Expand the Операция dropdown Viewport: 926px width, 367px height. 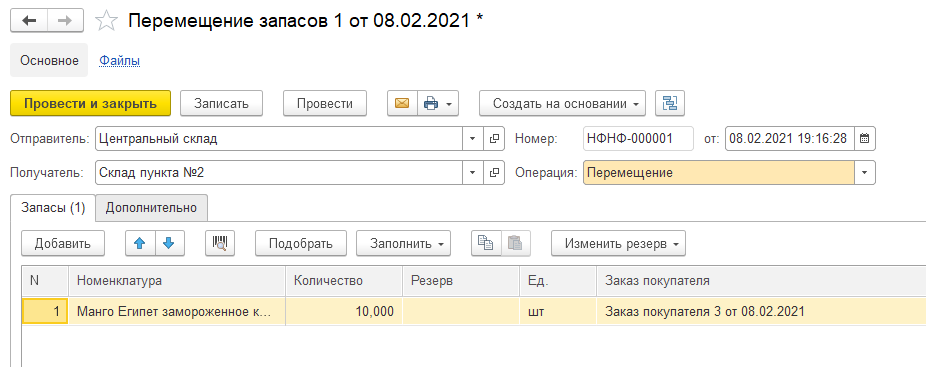click(x=865, y=173)
